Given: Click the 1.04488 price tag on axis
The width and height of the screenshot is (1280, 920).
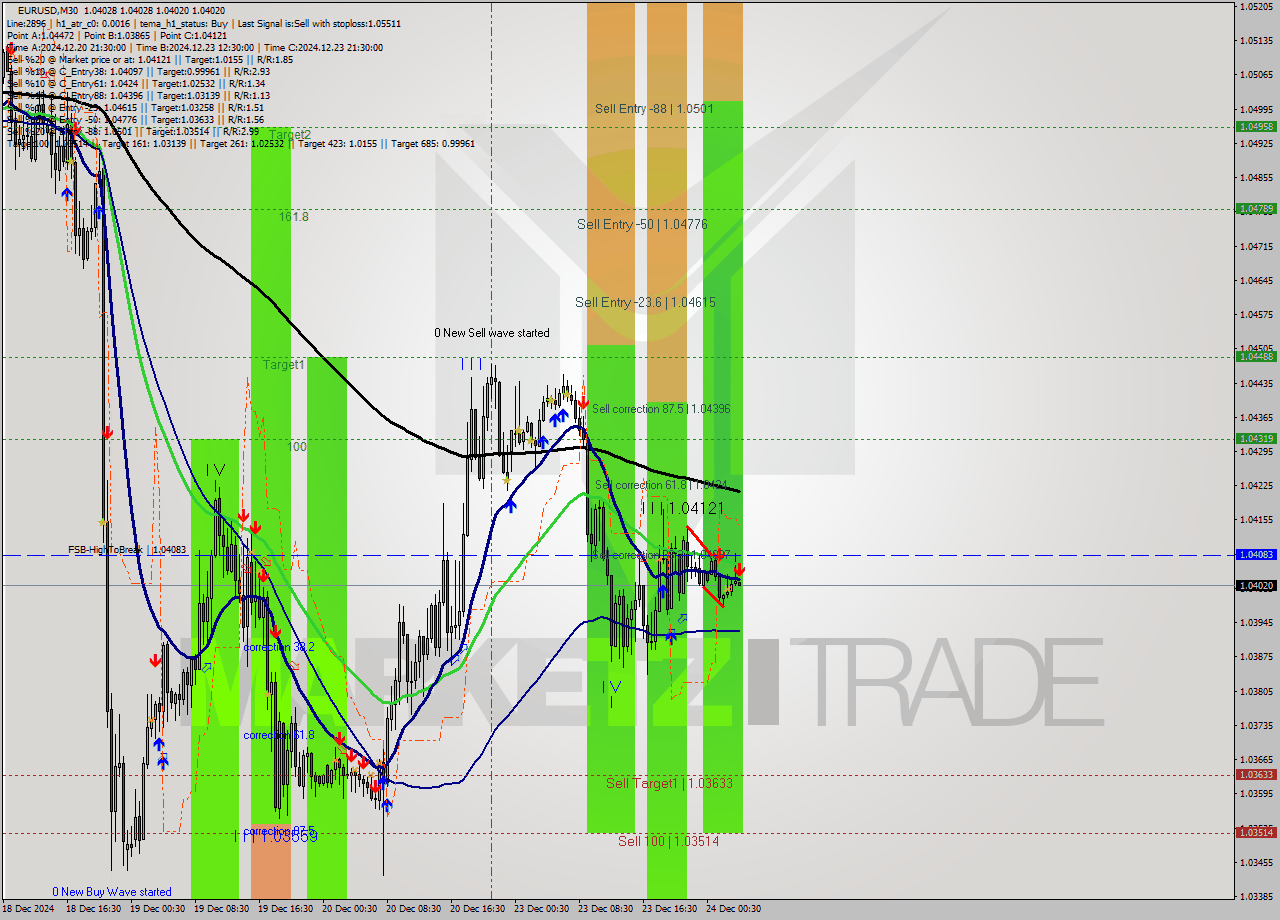Looking at the screenshot, I should coord(1256,356).
